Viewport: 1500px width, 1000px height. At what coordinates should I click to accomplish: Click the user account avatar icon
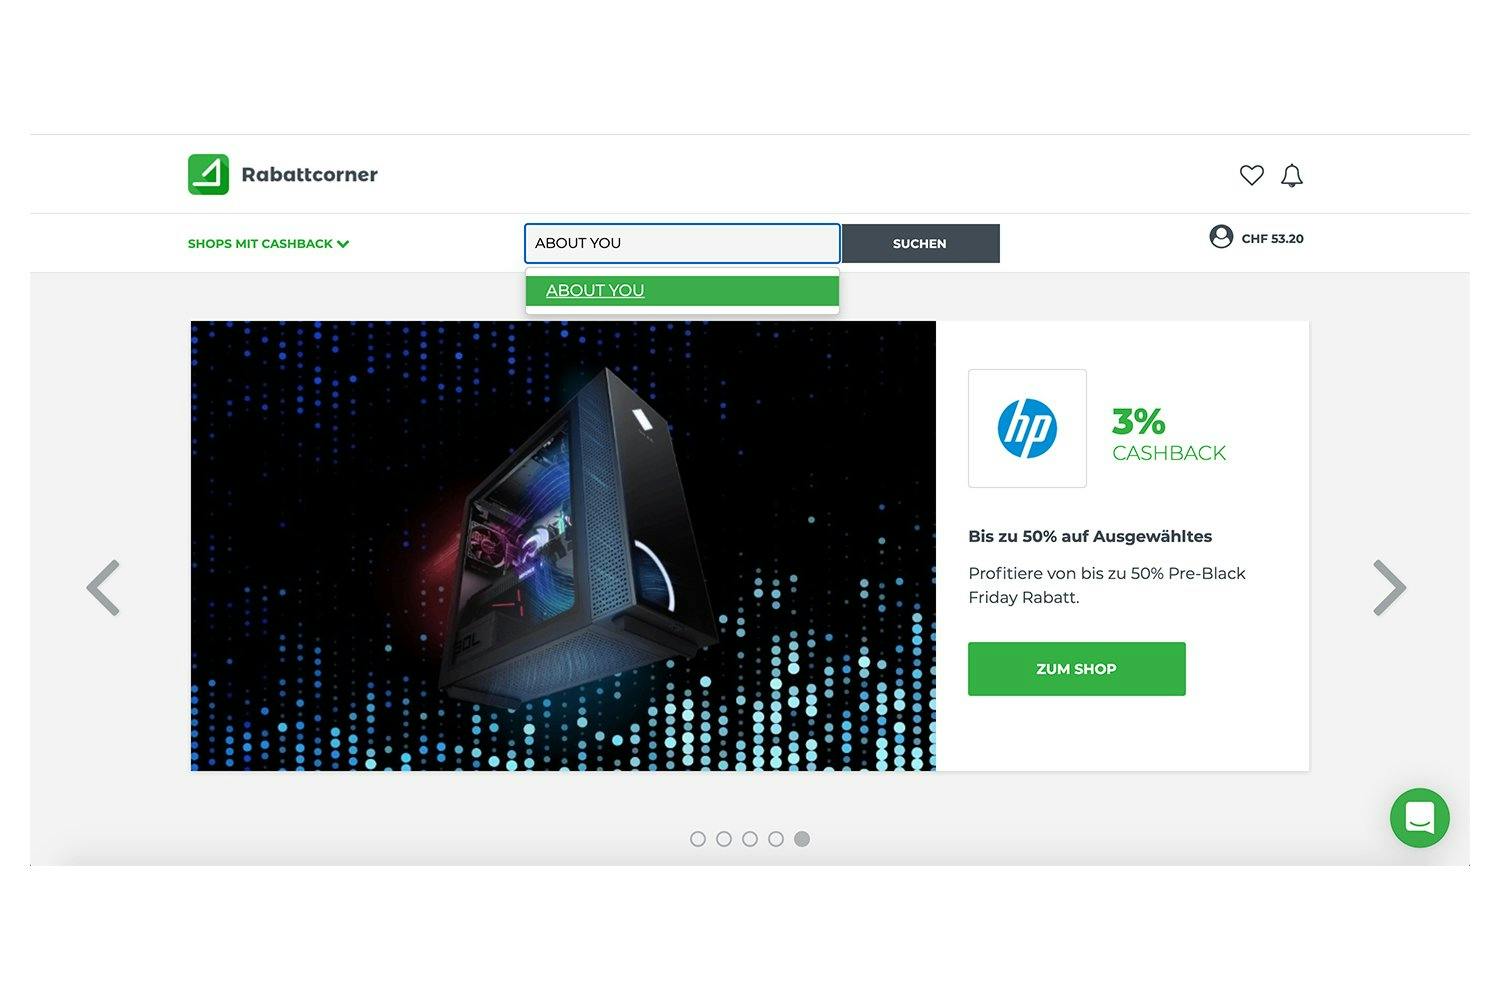(1221, 237)
